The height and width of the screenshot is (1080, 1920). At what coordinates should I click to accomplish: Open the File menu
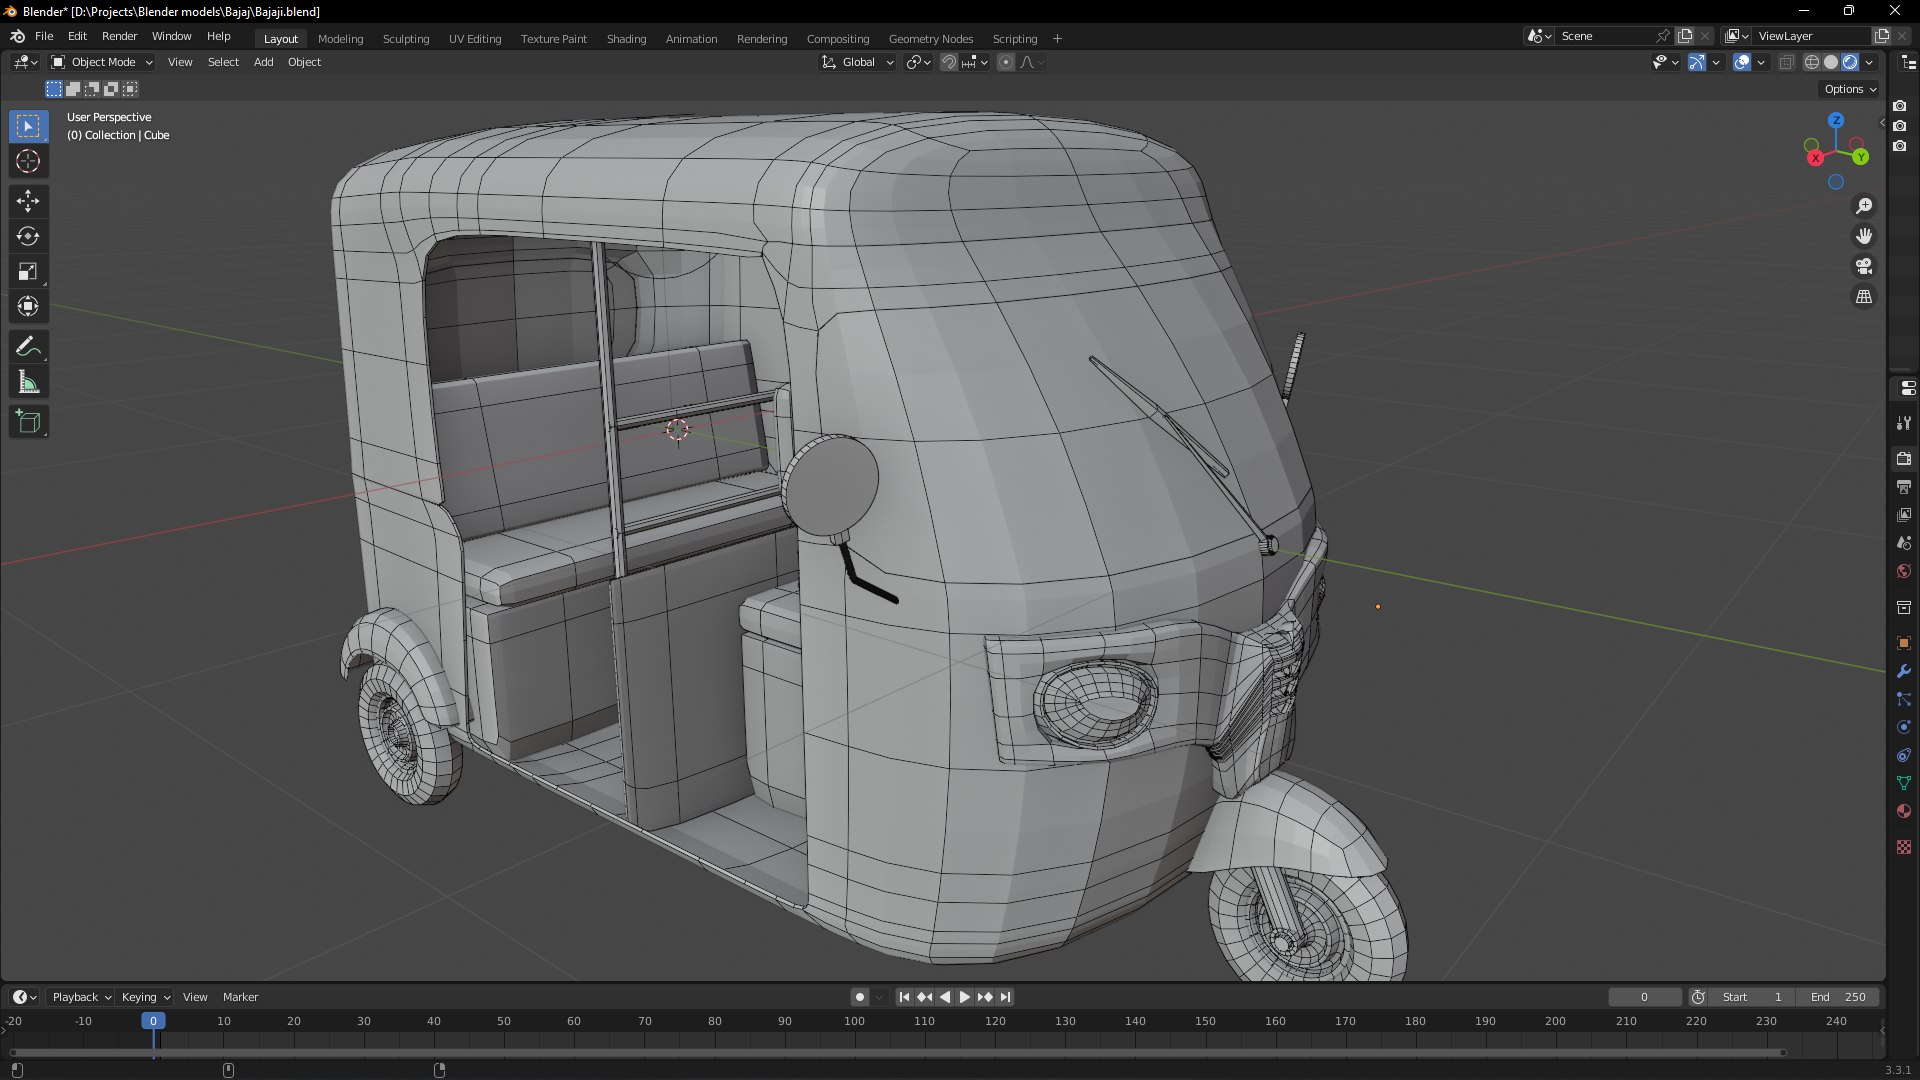pos(44,36)
